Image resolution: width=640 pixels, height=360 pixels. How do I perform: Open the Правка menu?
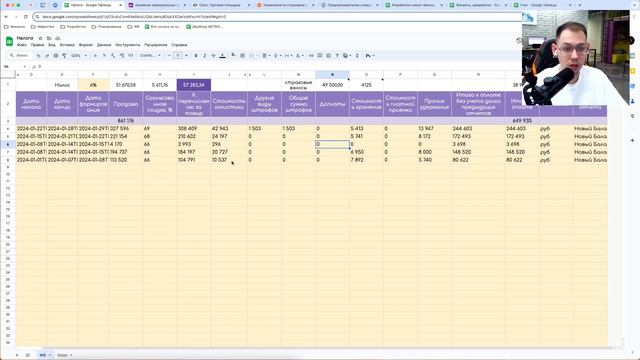[37, 45]
